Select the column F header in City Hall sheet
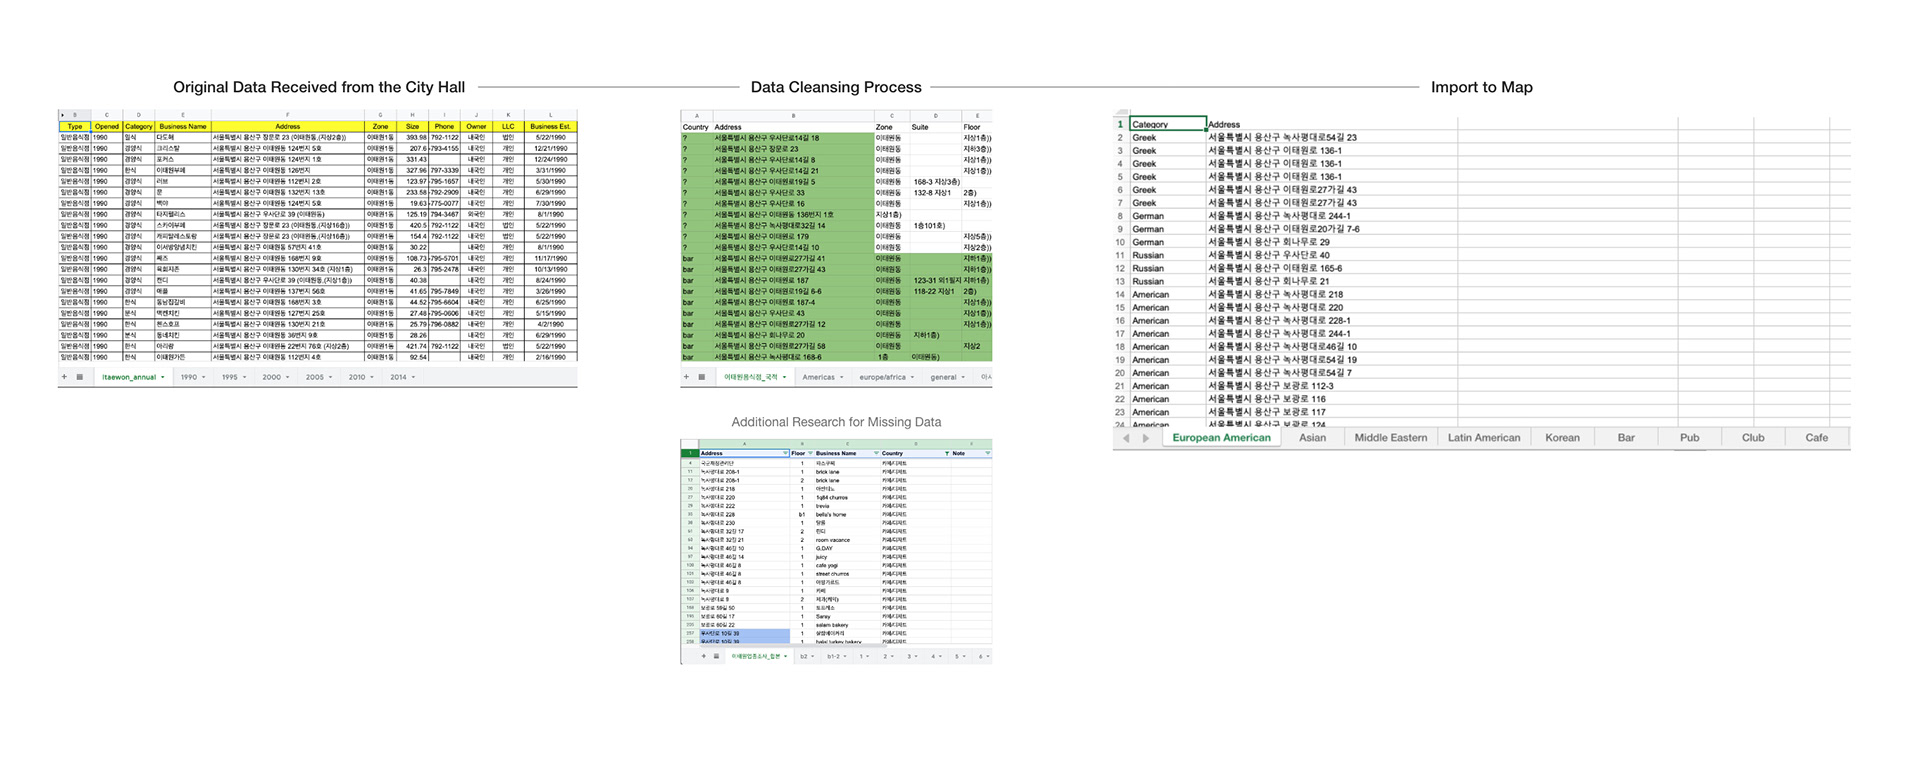This screenshot has width=1920, height=761. coord(288,115)
